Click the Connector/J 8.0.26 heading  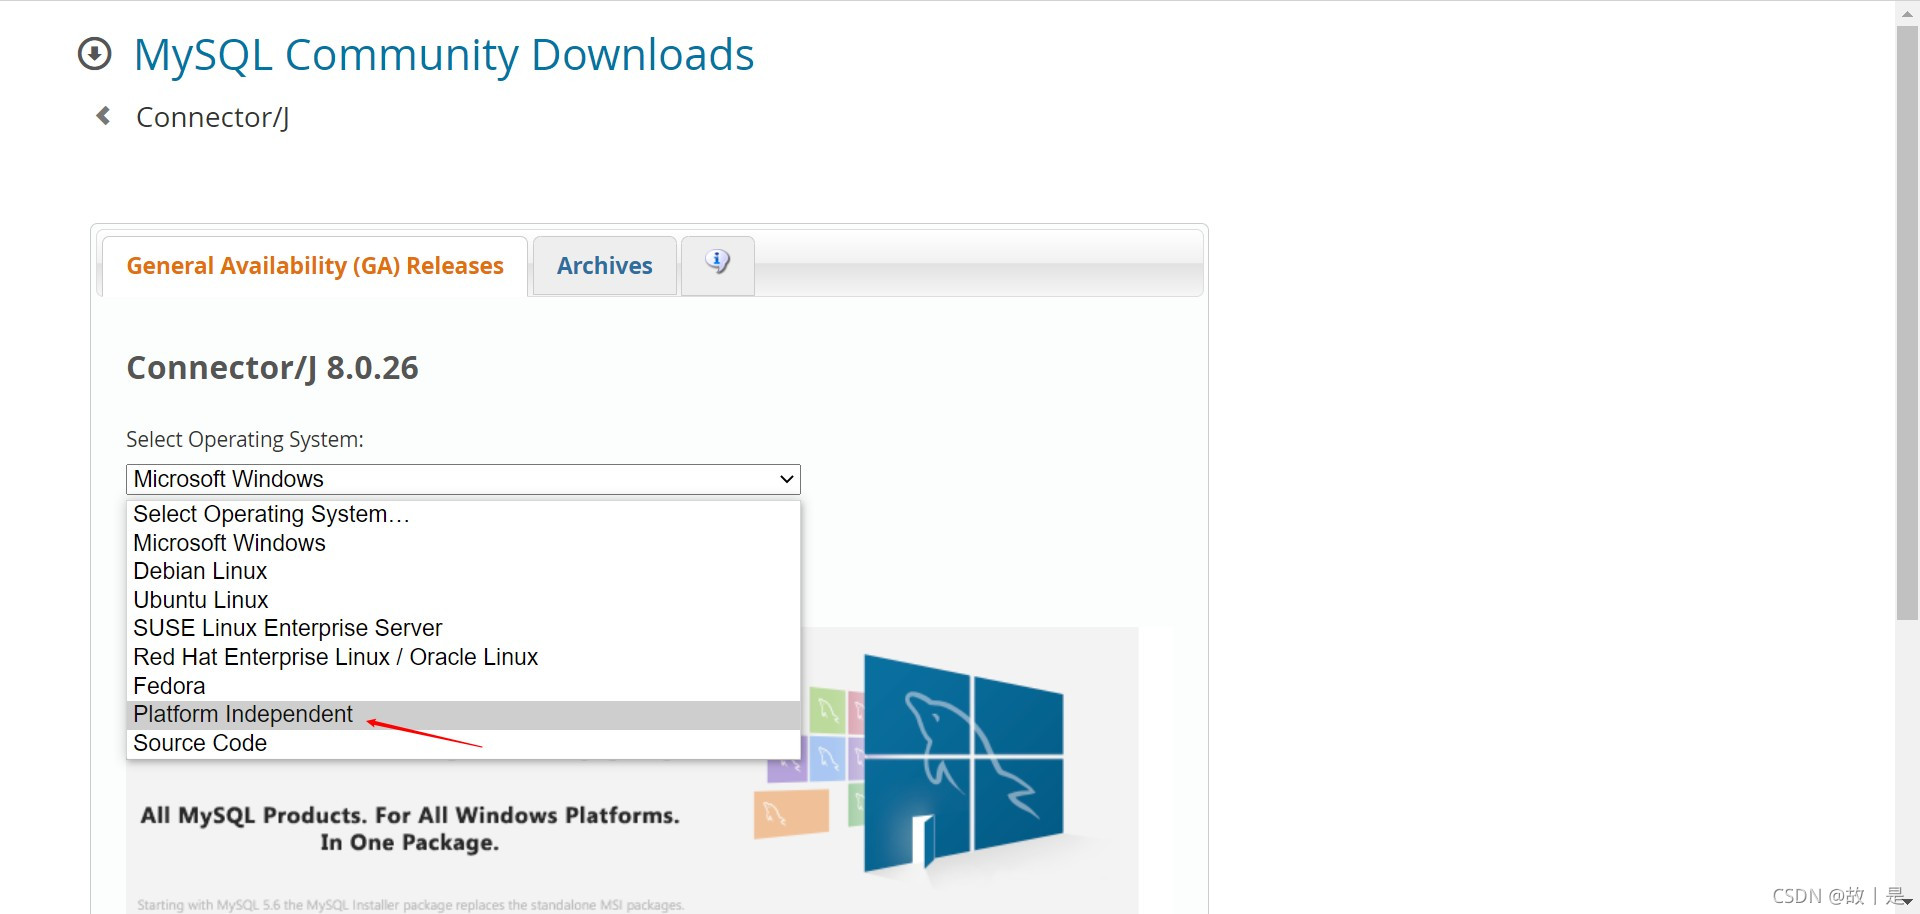[x=272, y=368]
